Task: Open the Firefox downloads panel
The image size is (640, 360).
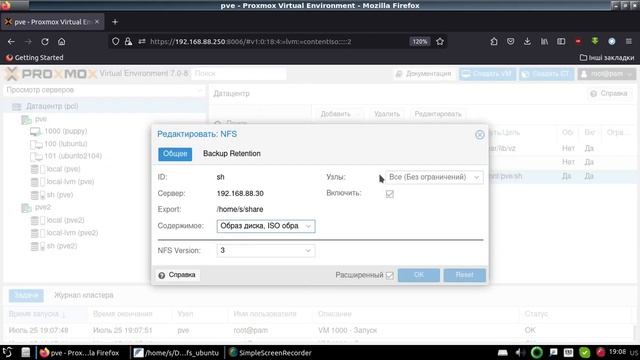Action: coord(527,41)
